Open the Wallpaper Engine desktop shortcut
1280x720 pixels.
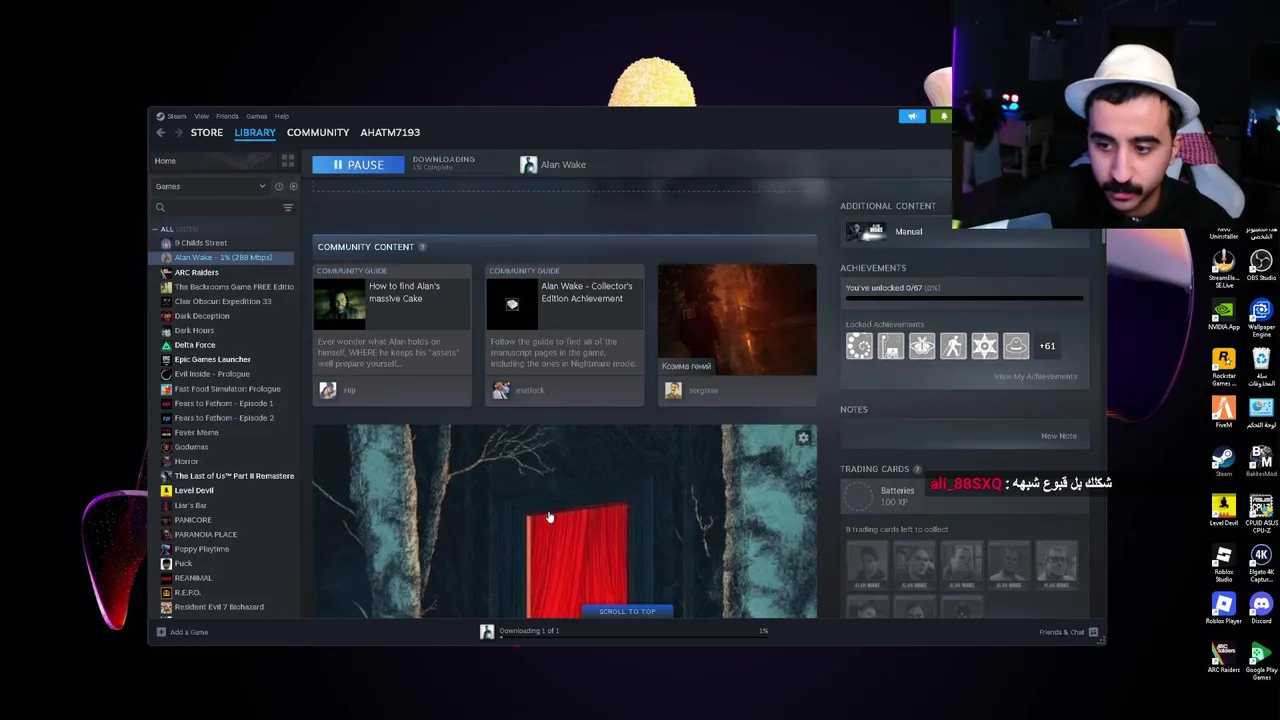[1261, 317]
